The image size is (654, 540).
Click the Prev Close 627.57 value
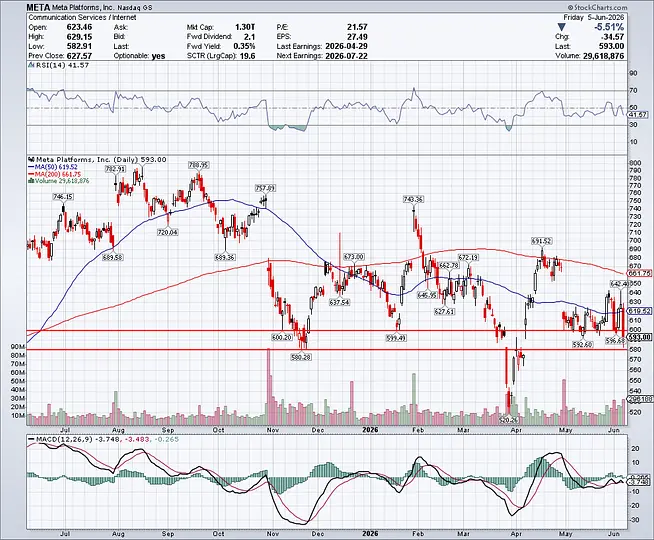pyautogui.click(x=79, y=56)
